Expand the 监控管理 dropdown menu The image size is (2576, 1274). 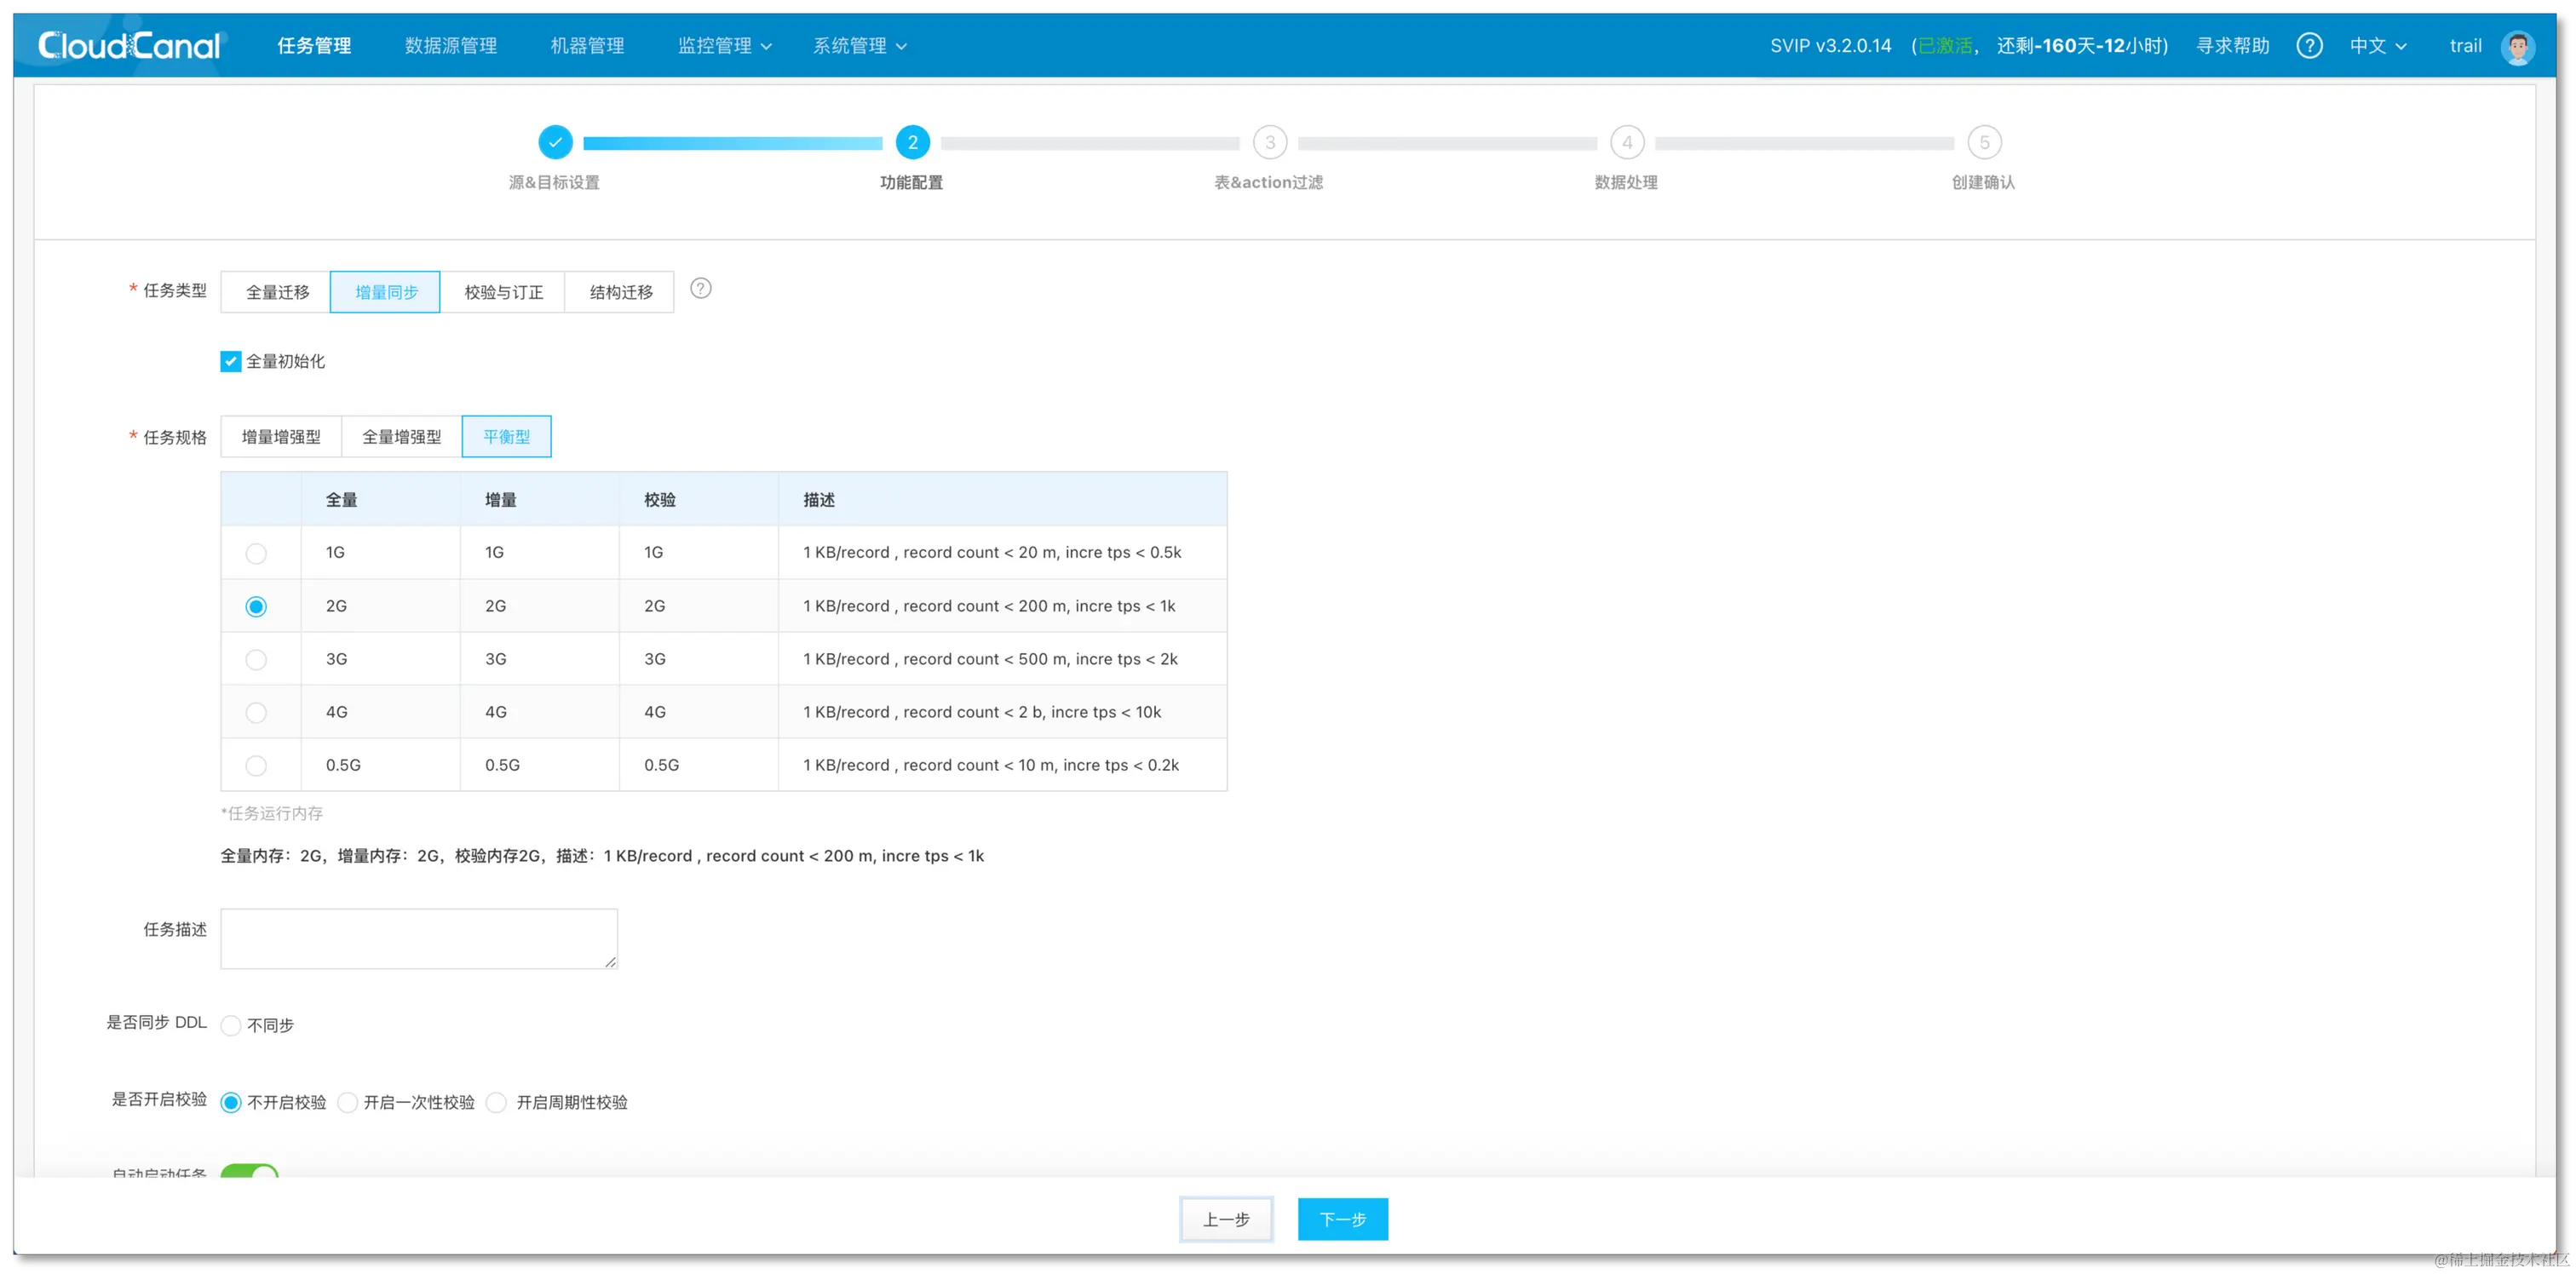tap(724, 46)
